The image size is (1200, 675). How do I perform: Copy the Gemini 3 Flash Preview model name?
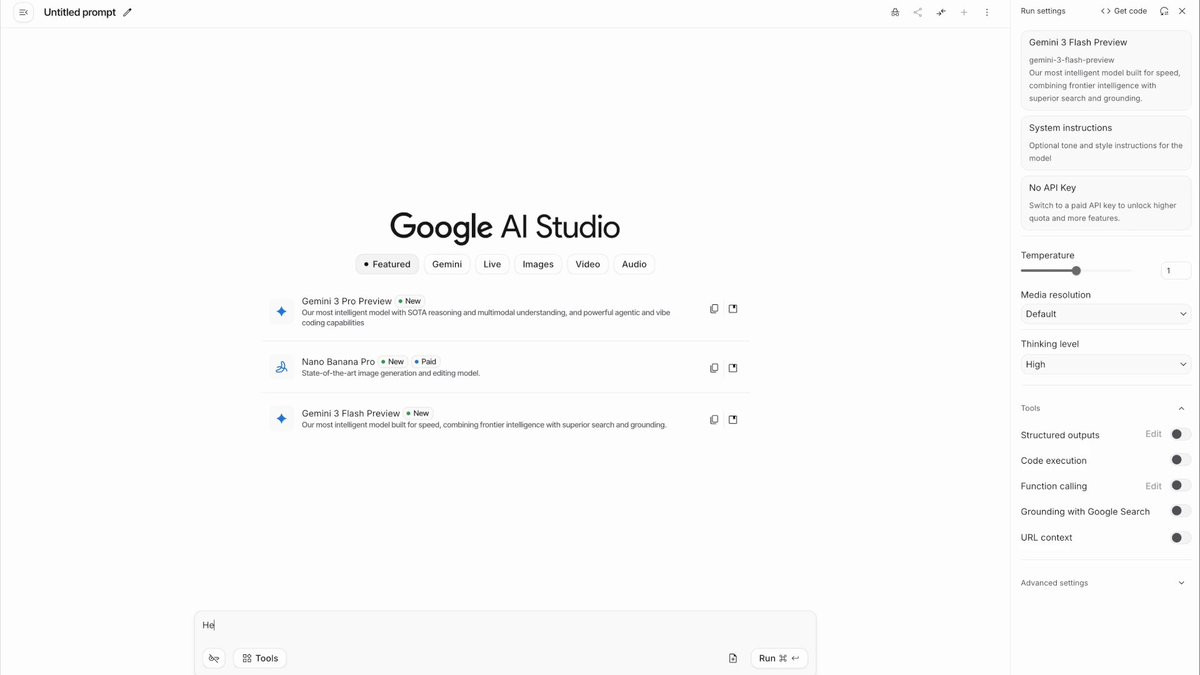pos(714,420)
